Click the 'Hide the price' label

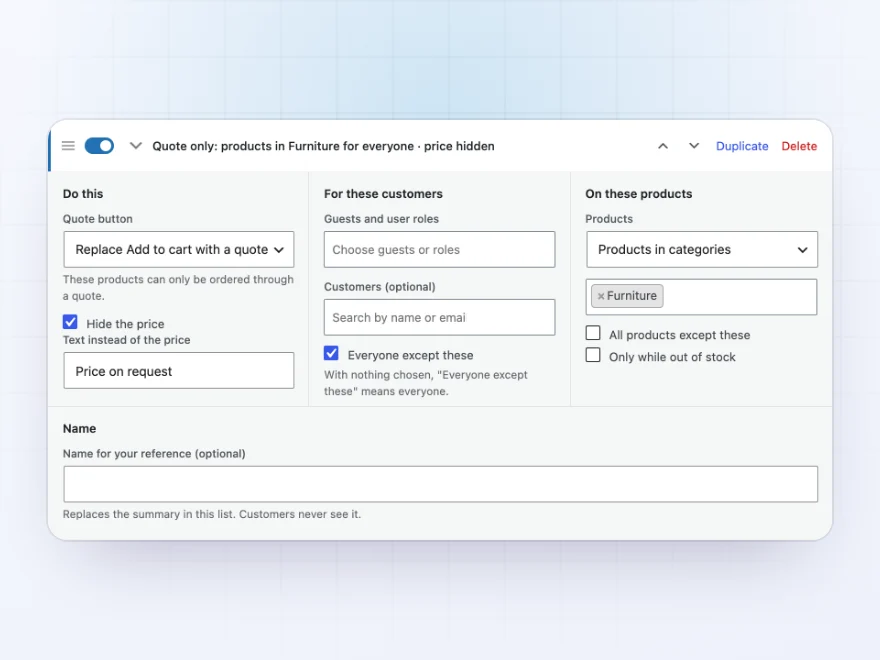point(125,324)
